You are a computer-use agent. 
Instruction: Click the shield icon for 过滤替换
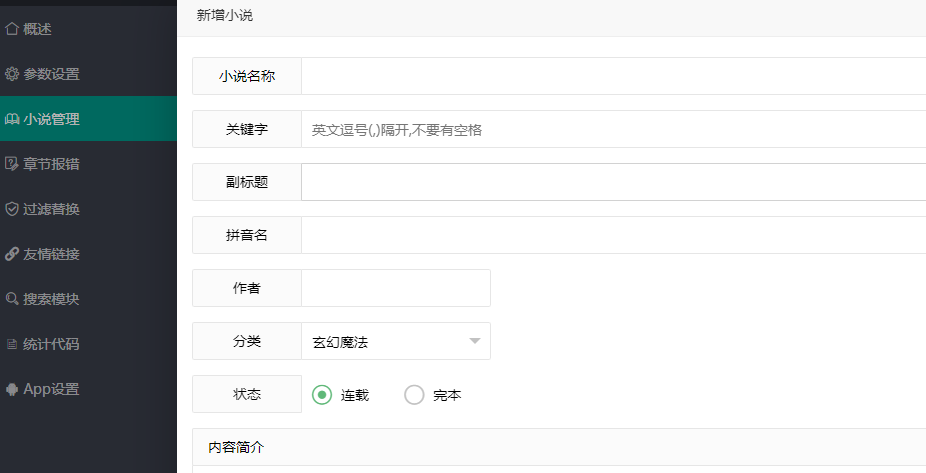point(12,209)
